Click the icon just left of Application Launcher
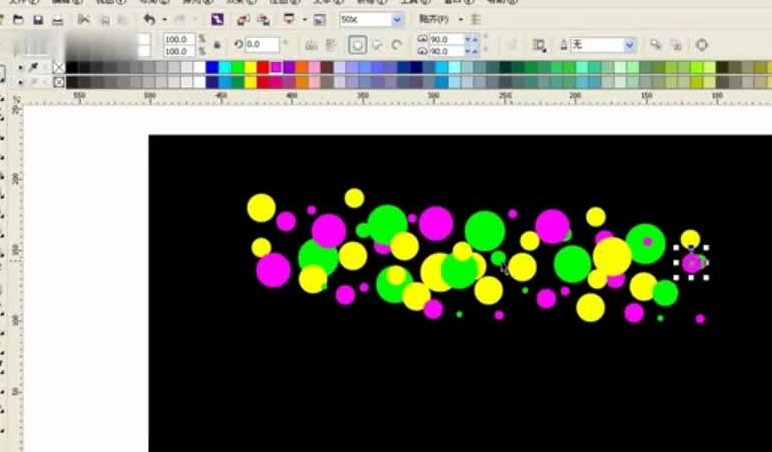Image resolution: width=772 pixels, height=452 pixels. click(x=263, y=20)
